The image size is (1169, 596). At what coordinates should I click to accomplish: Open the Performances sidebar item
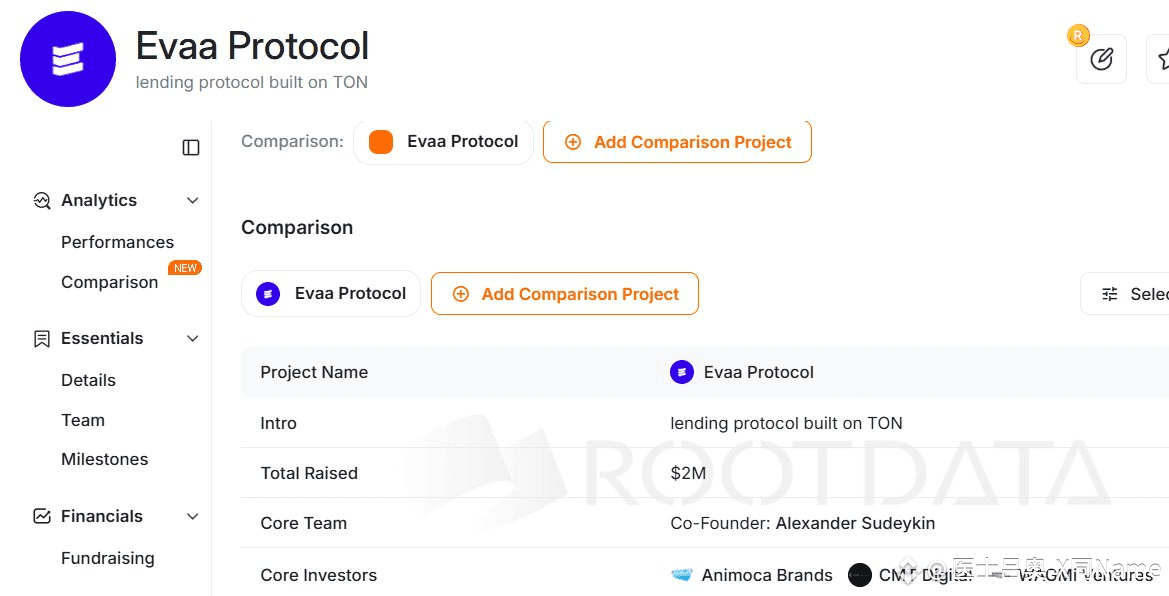click(117, 242)
